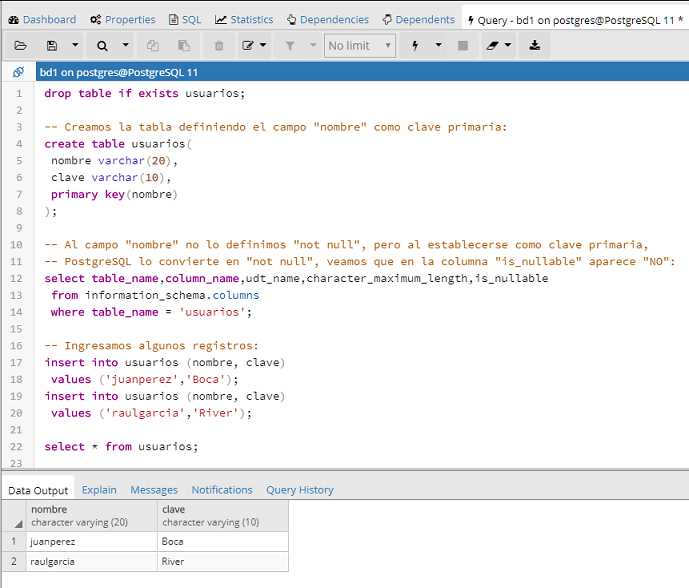Click the clave column header
689x588 pixels.
coord(223,516)
